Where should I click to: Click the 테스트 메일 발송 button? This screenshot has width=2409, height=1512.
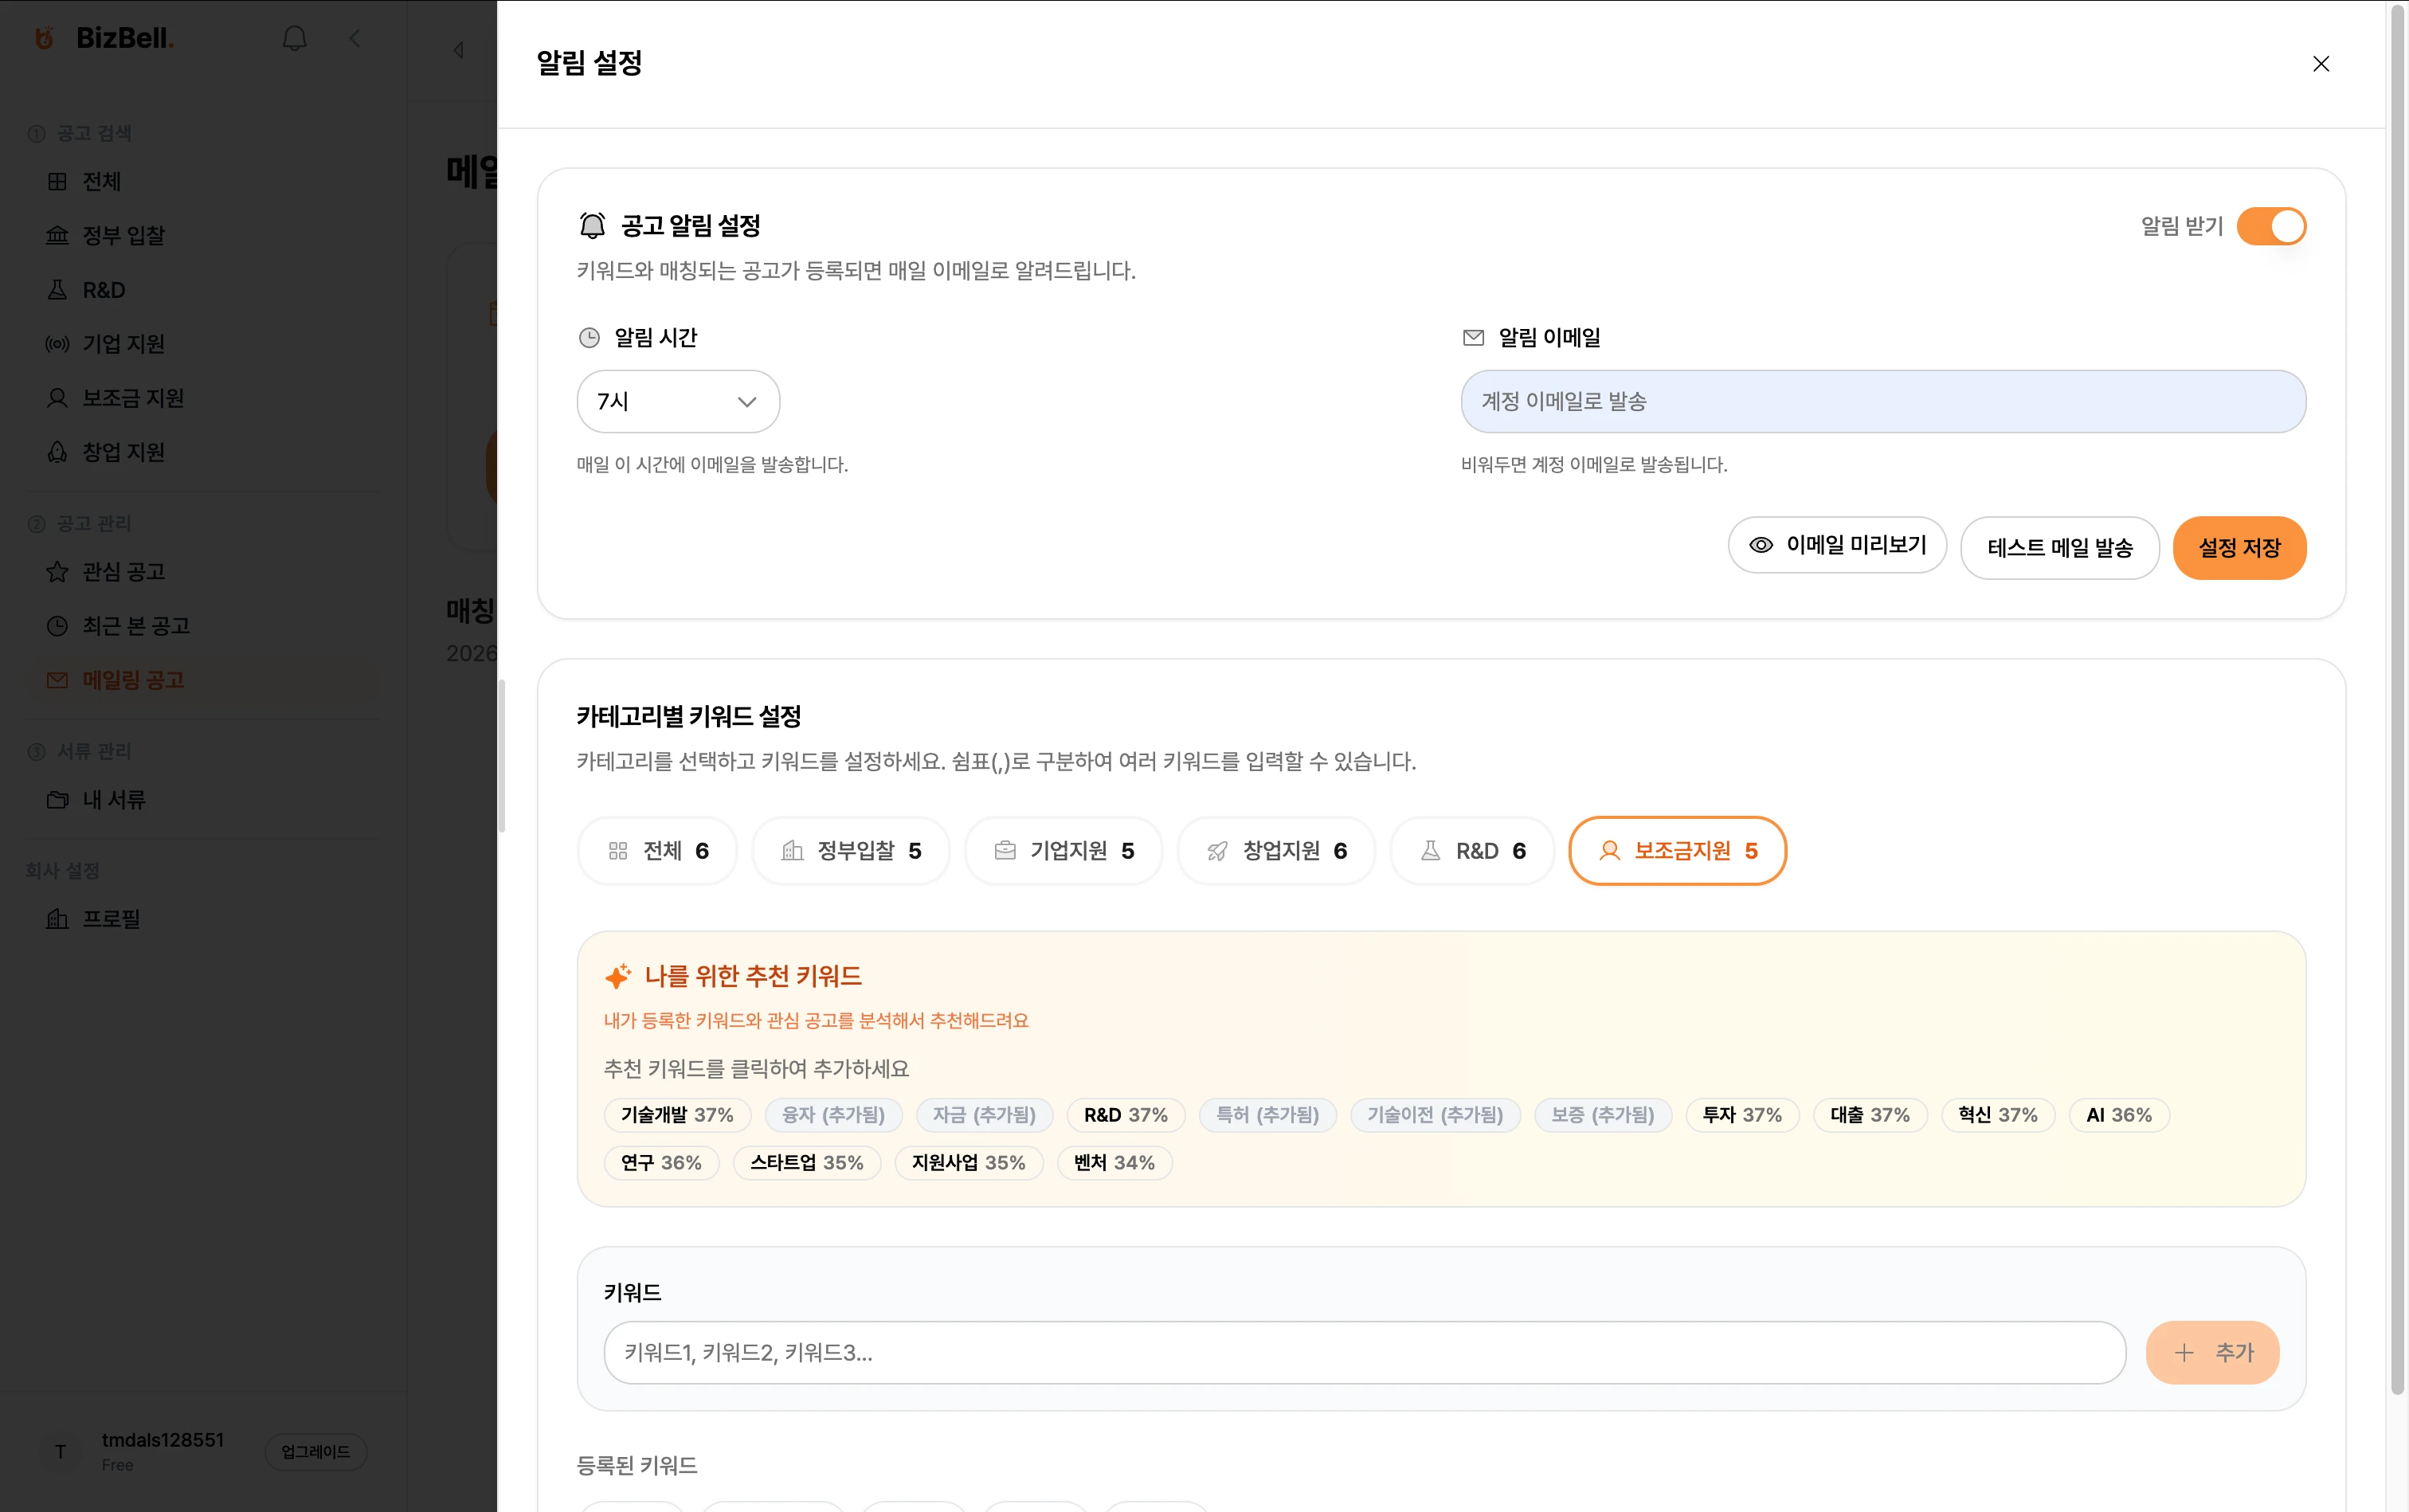pos(2059,548)
